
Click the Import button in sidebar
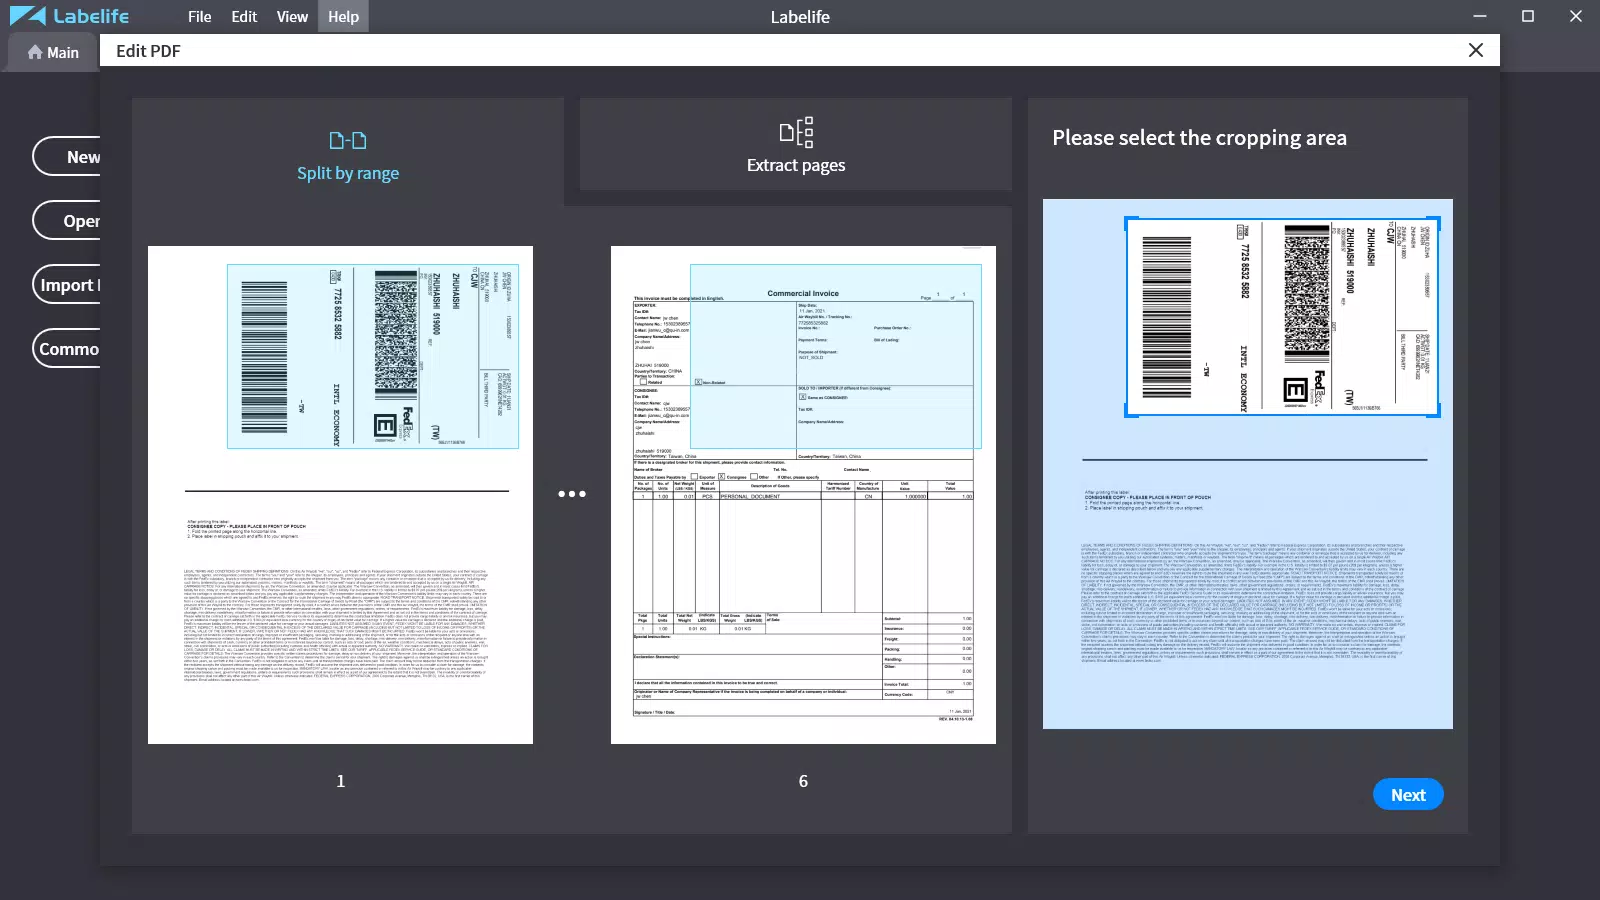point(67,285)
